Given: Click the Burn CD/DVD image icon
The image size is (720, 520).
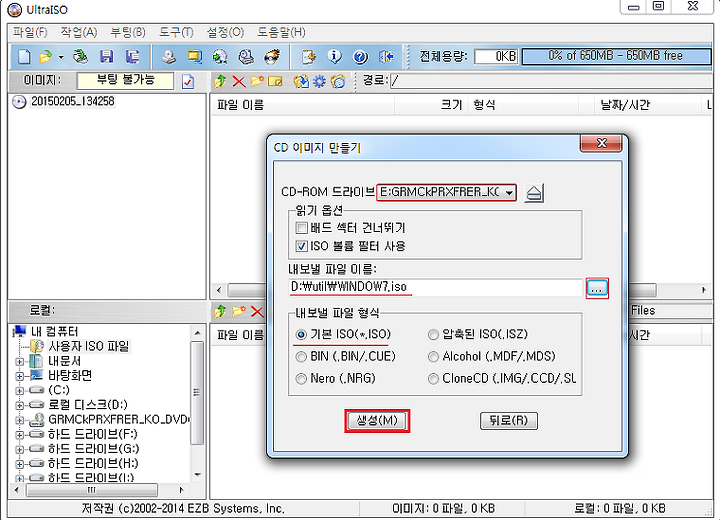Looking at the screenshot, I should [272, 57].
